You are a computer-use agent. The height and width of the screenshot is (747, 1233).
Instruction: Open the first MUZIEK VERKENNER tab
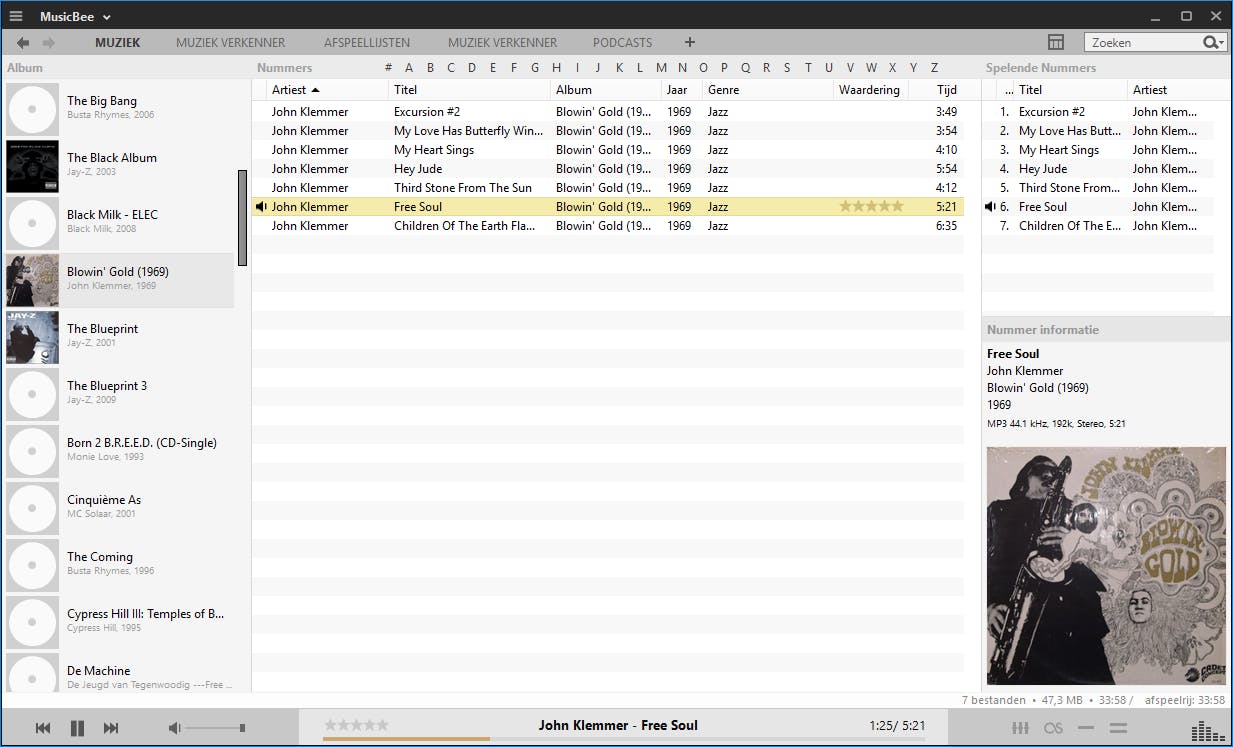click(231, 42)
